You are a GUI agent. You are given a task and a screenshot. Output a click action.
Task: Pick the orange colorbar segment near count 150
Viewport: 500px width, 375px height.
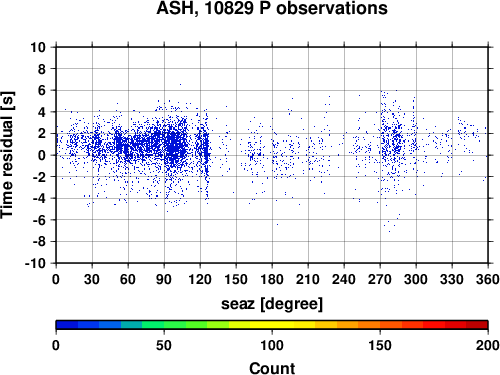380,325
